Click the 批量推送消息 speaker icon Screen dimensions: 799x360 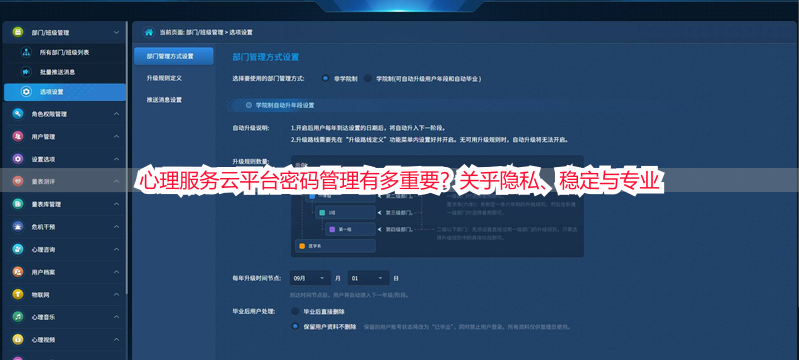tap(25, 72)
